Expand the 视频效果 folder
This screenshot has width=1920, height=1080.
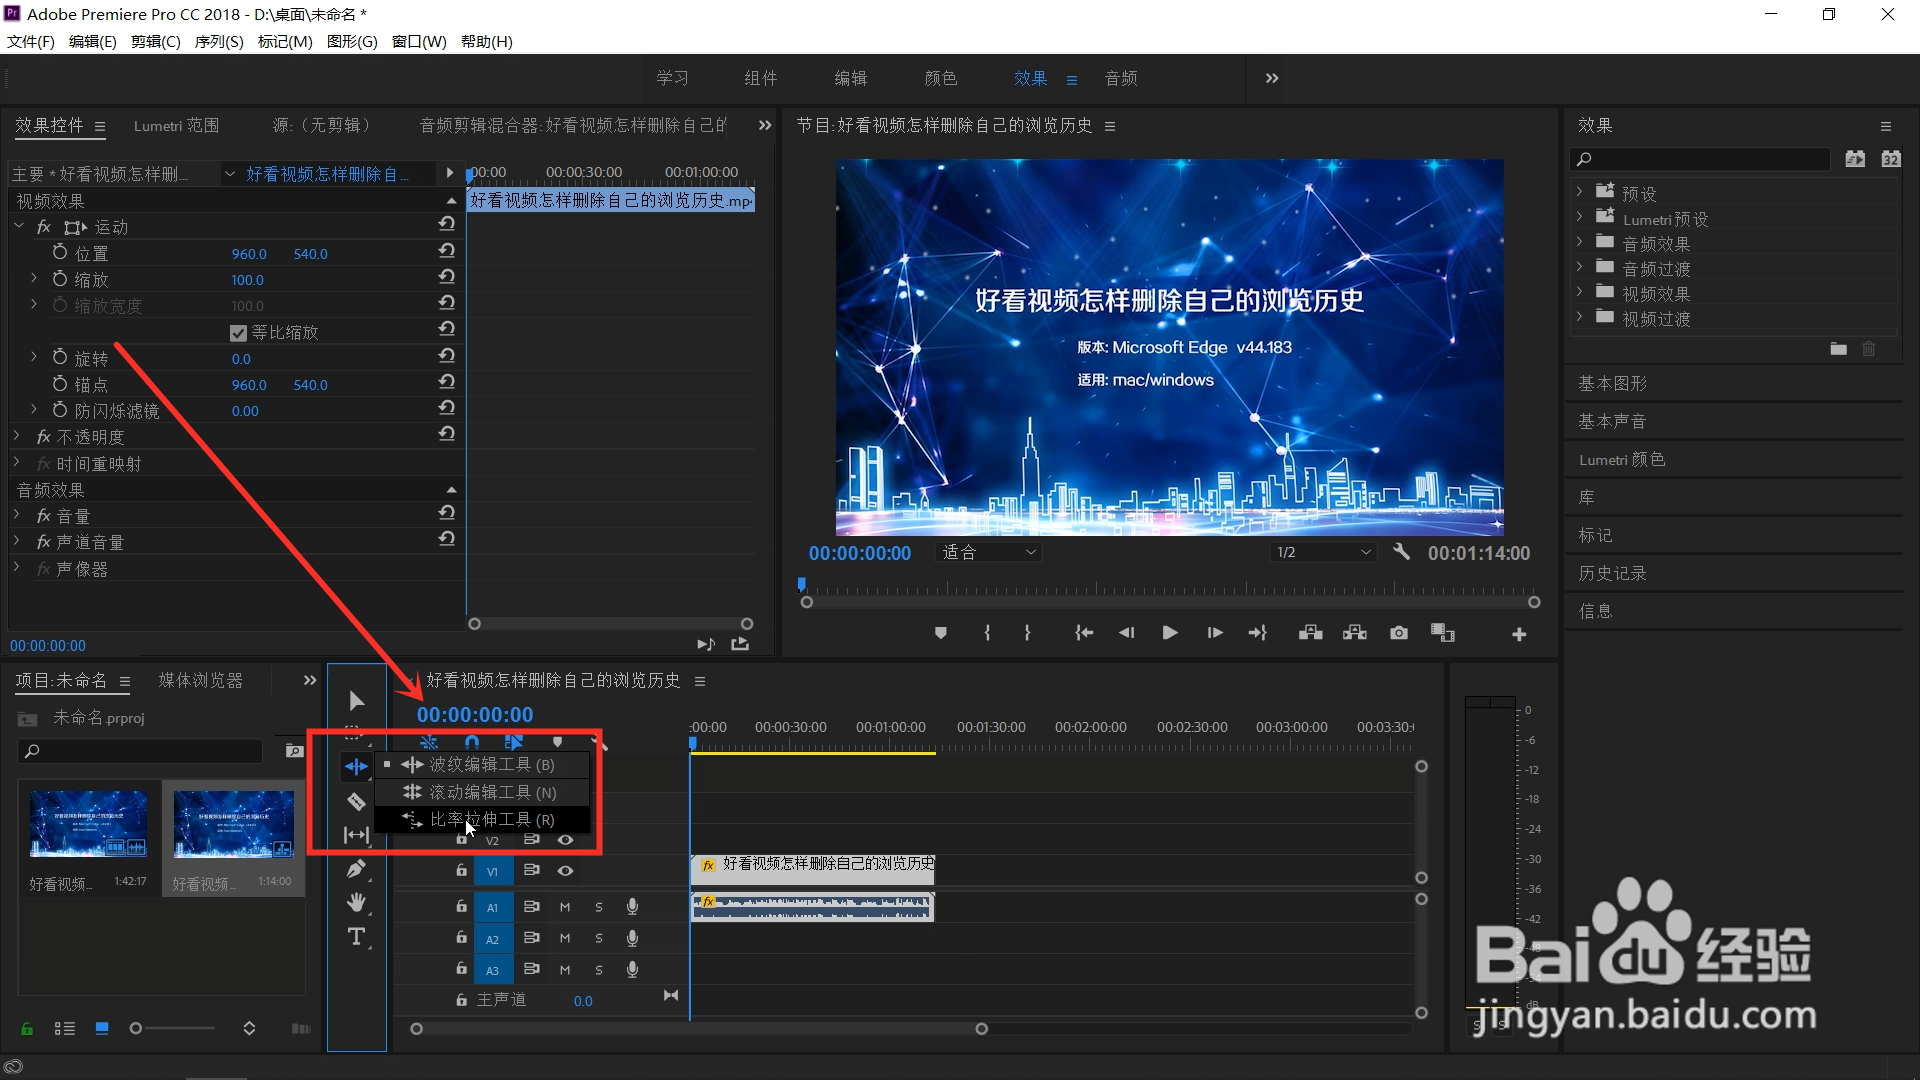[1579, 292]
